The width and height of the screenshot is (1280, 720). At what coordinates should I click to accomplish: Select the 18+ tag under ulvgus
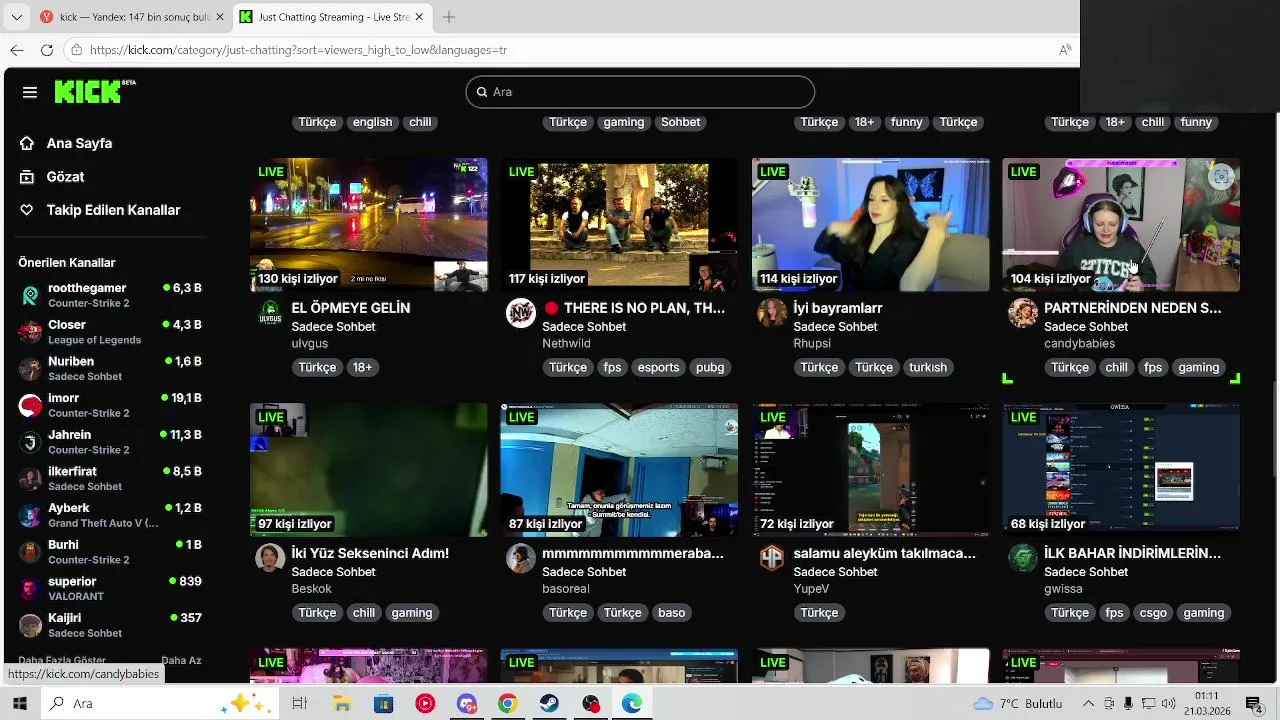coord(362,368)
